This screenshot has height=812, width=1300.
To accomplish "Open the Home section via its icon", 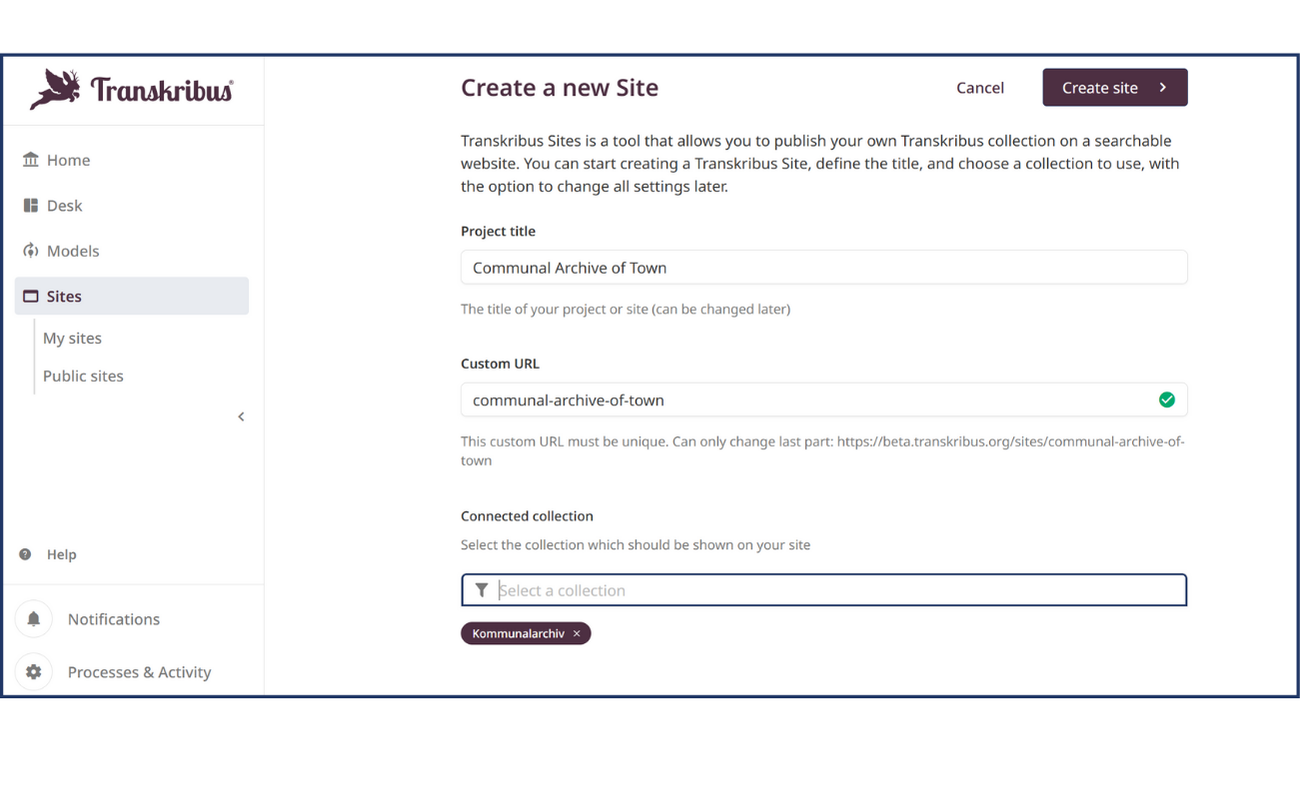I will click(30, 159).
